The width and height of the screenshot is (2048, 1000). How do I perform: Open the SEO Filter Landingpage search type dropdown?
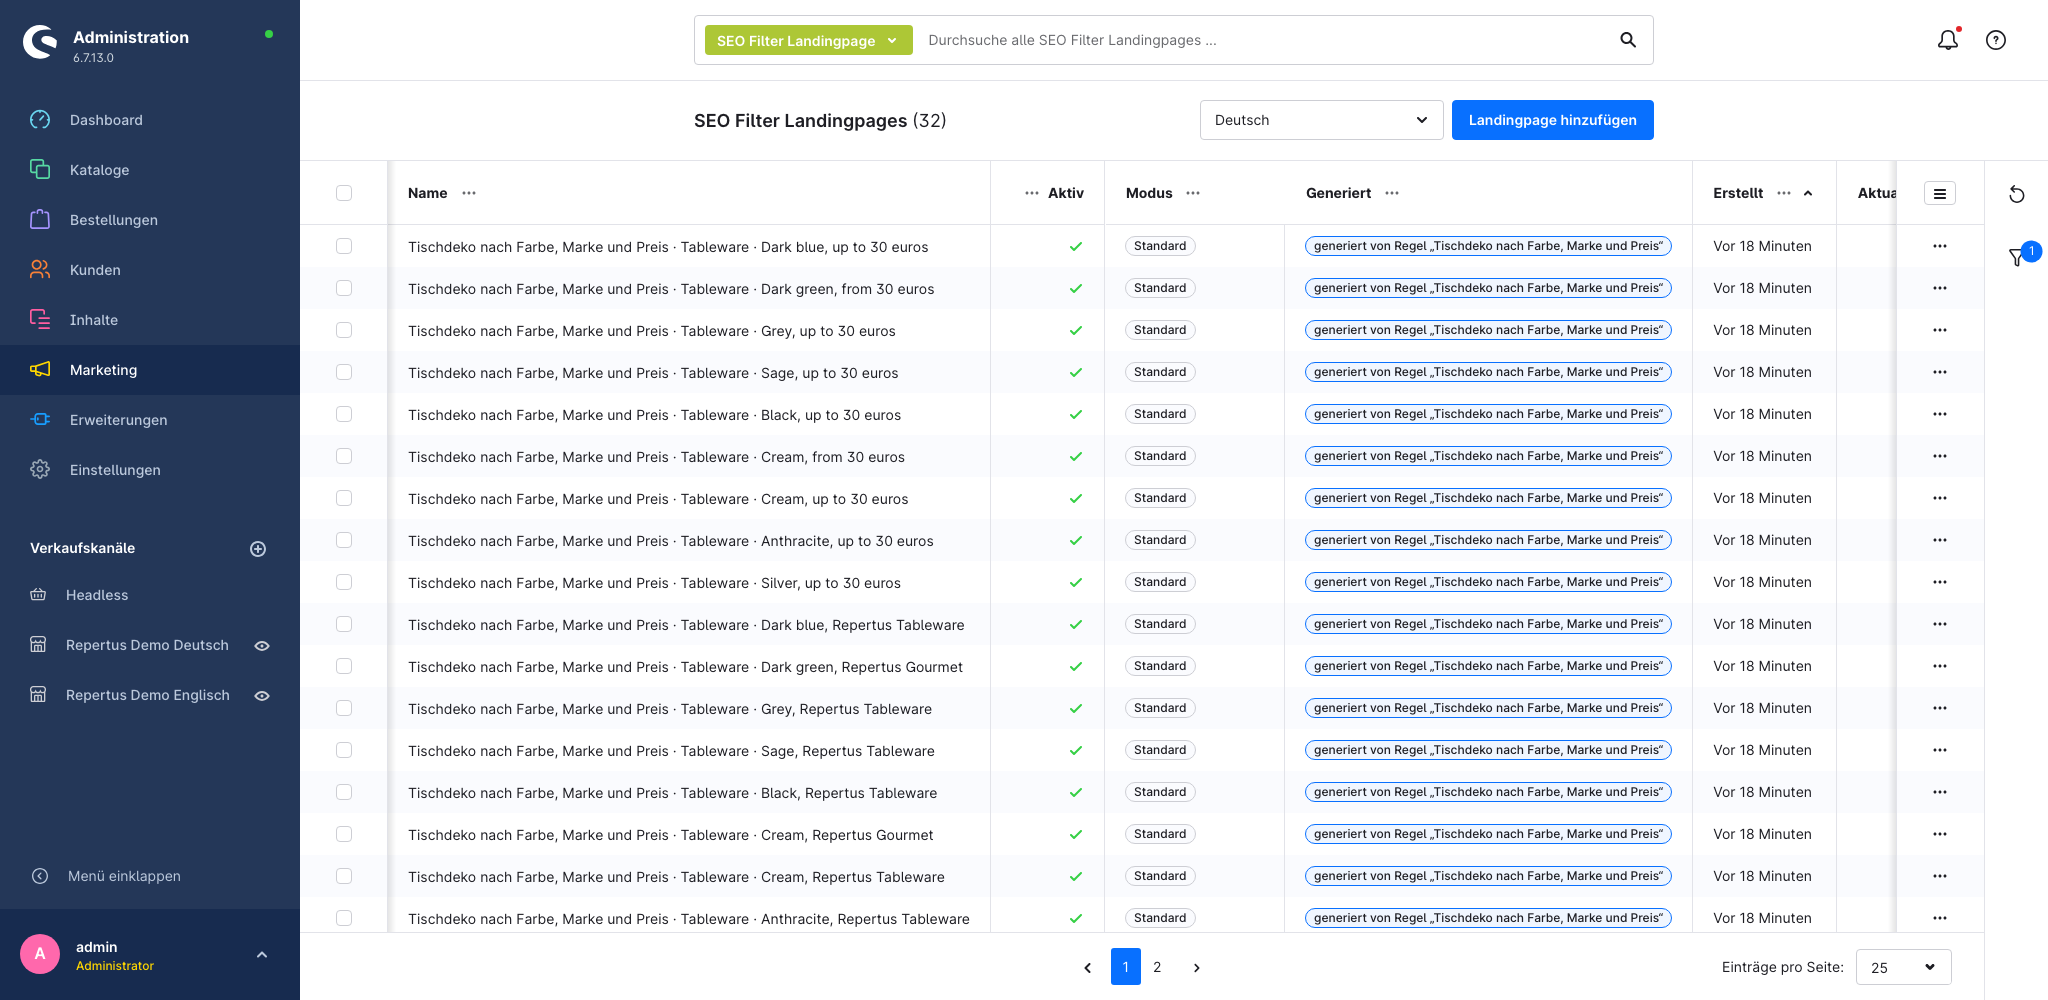[x=808, y=40]
